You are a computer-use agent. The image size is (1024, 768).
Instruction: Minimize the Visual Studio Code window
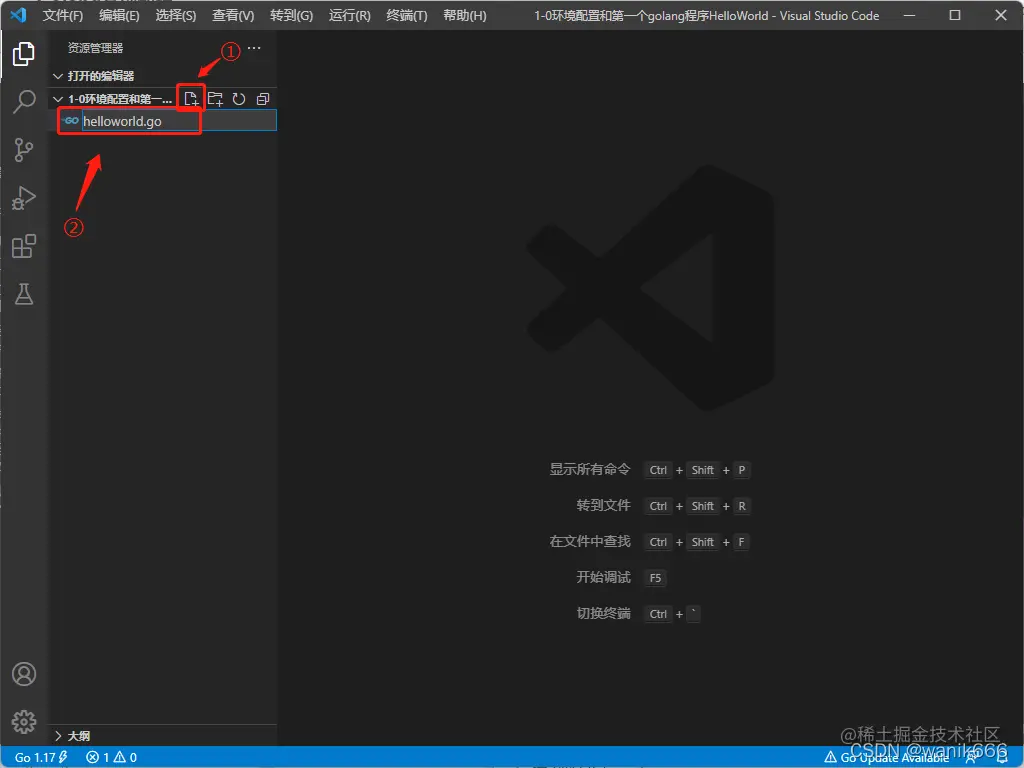[909, 15]
